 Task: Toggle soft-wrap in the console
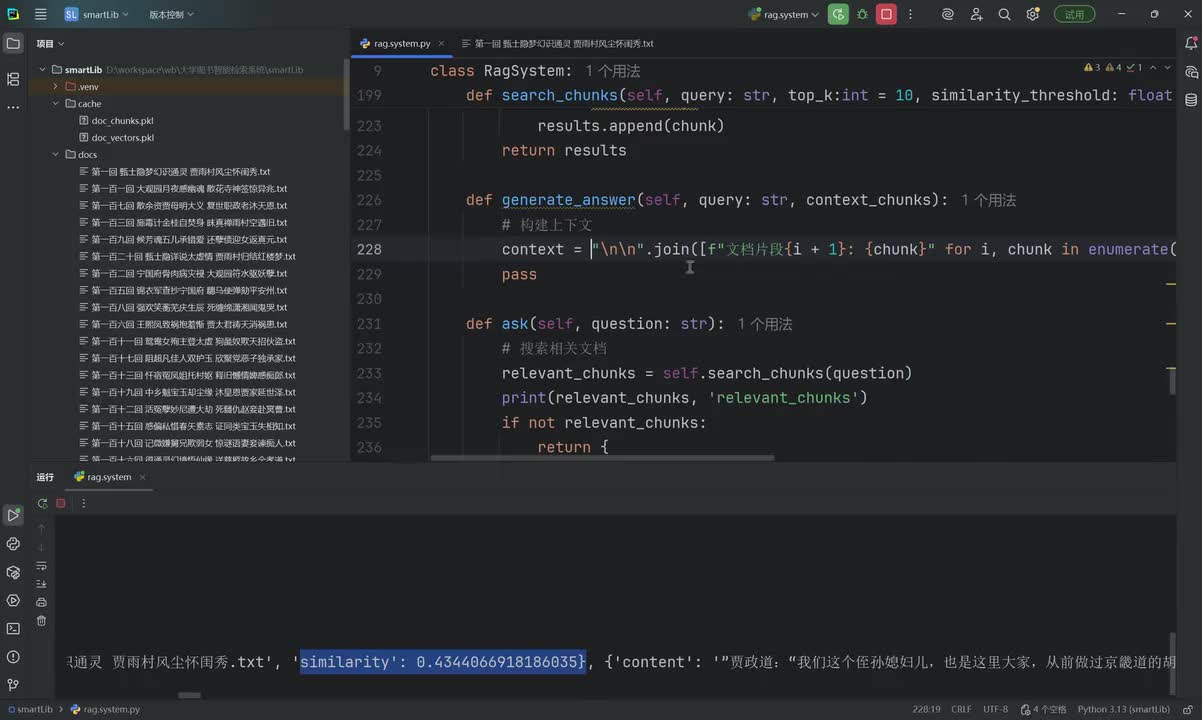coord(41,566)
